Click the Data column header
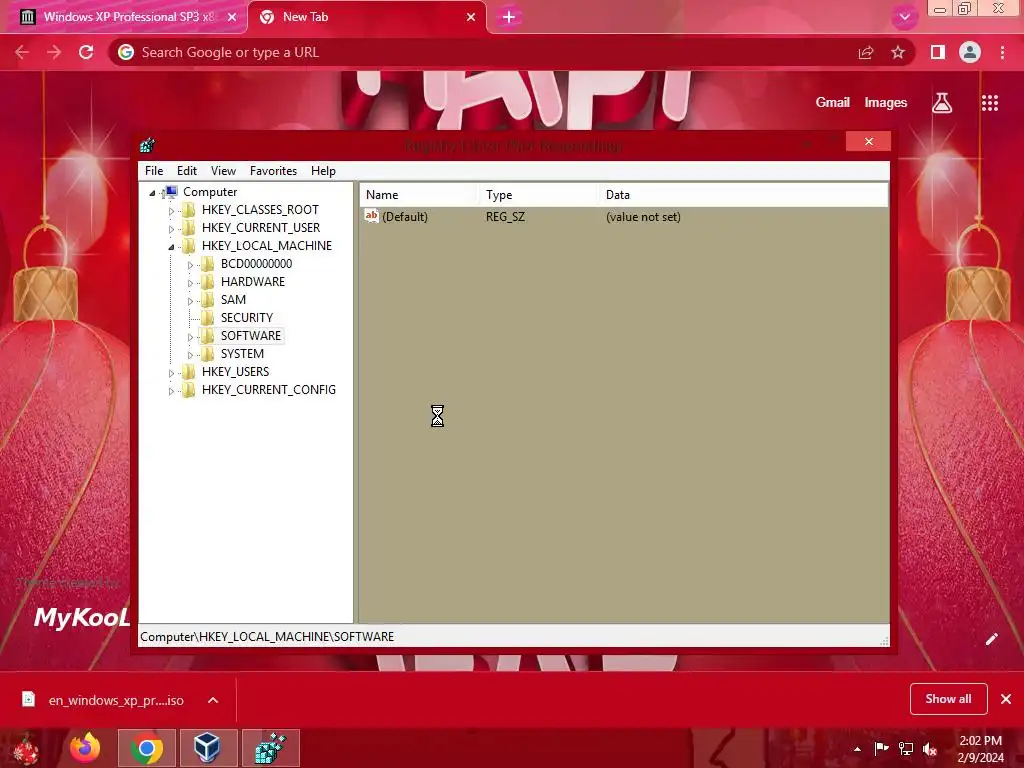1024x768 pixels. (x=743, y=195)
